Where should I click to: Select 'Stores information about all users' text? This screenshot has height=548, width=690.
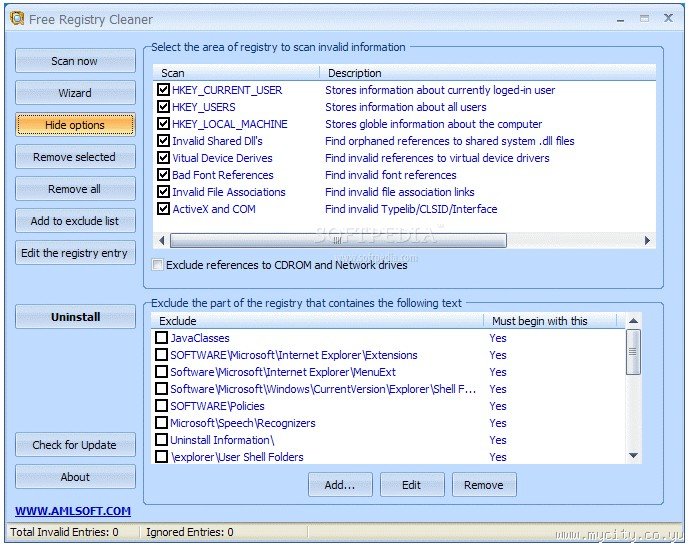pyautogui.click(x=406, y=107)
